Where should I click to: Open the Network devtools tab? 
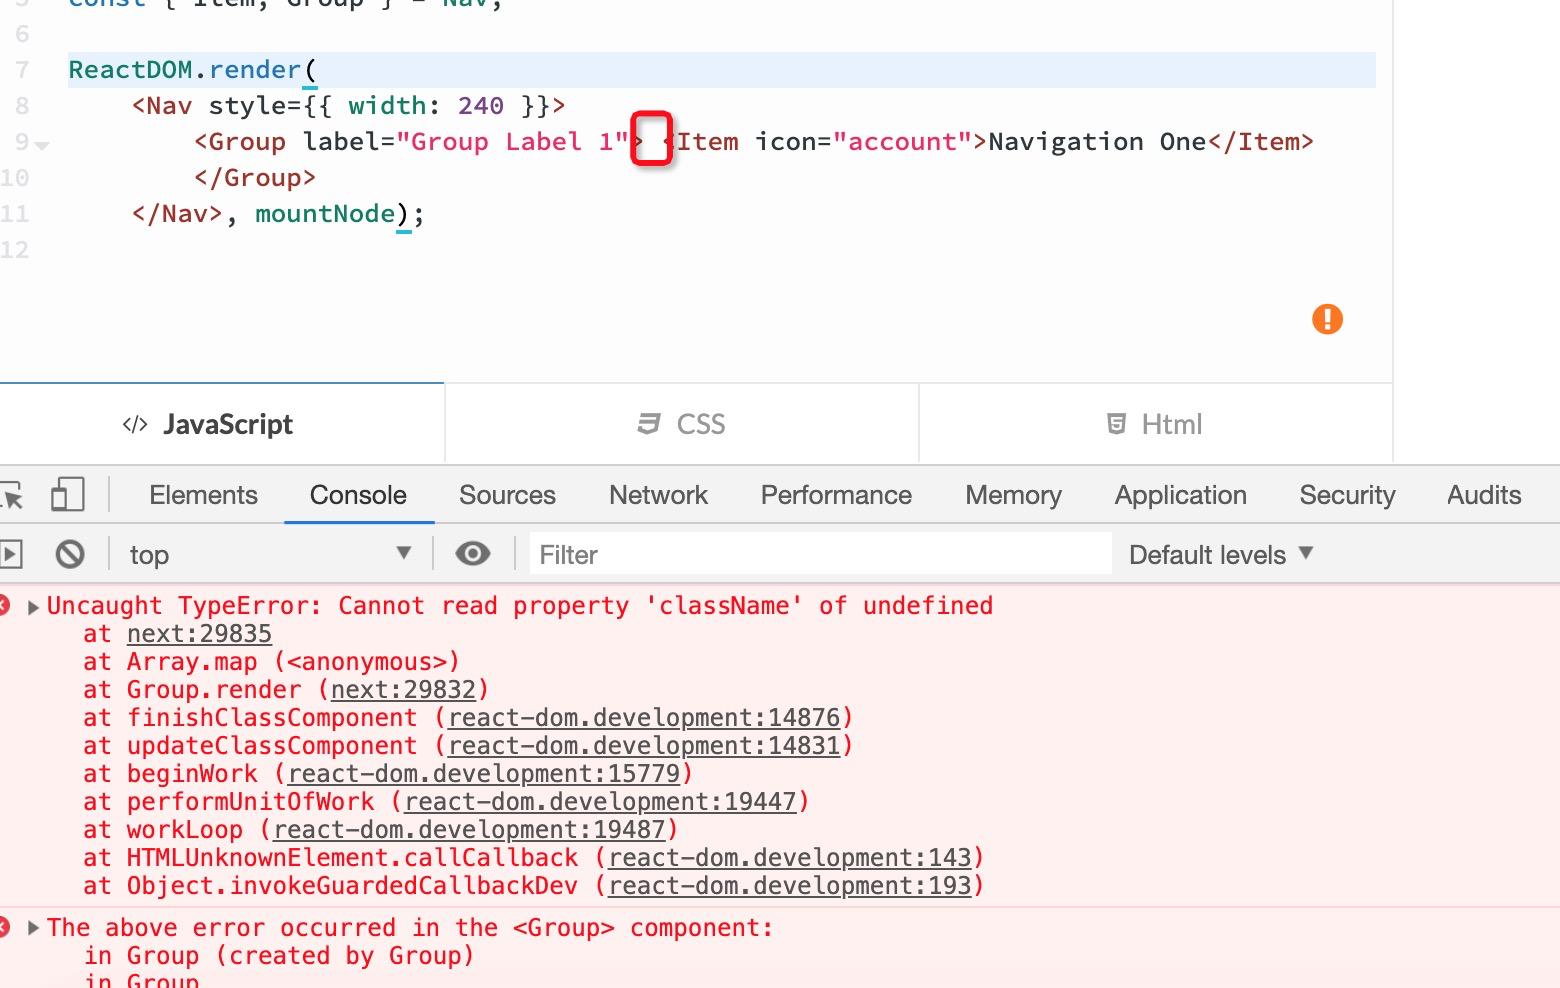[x=659, y=495]
